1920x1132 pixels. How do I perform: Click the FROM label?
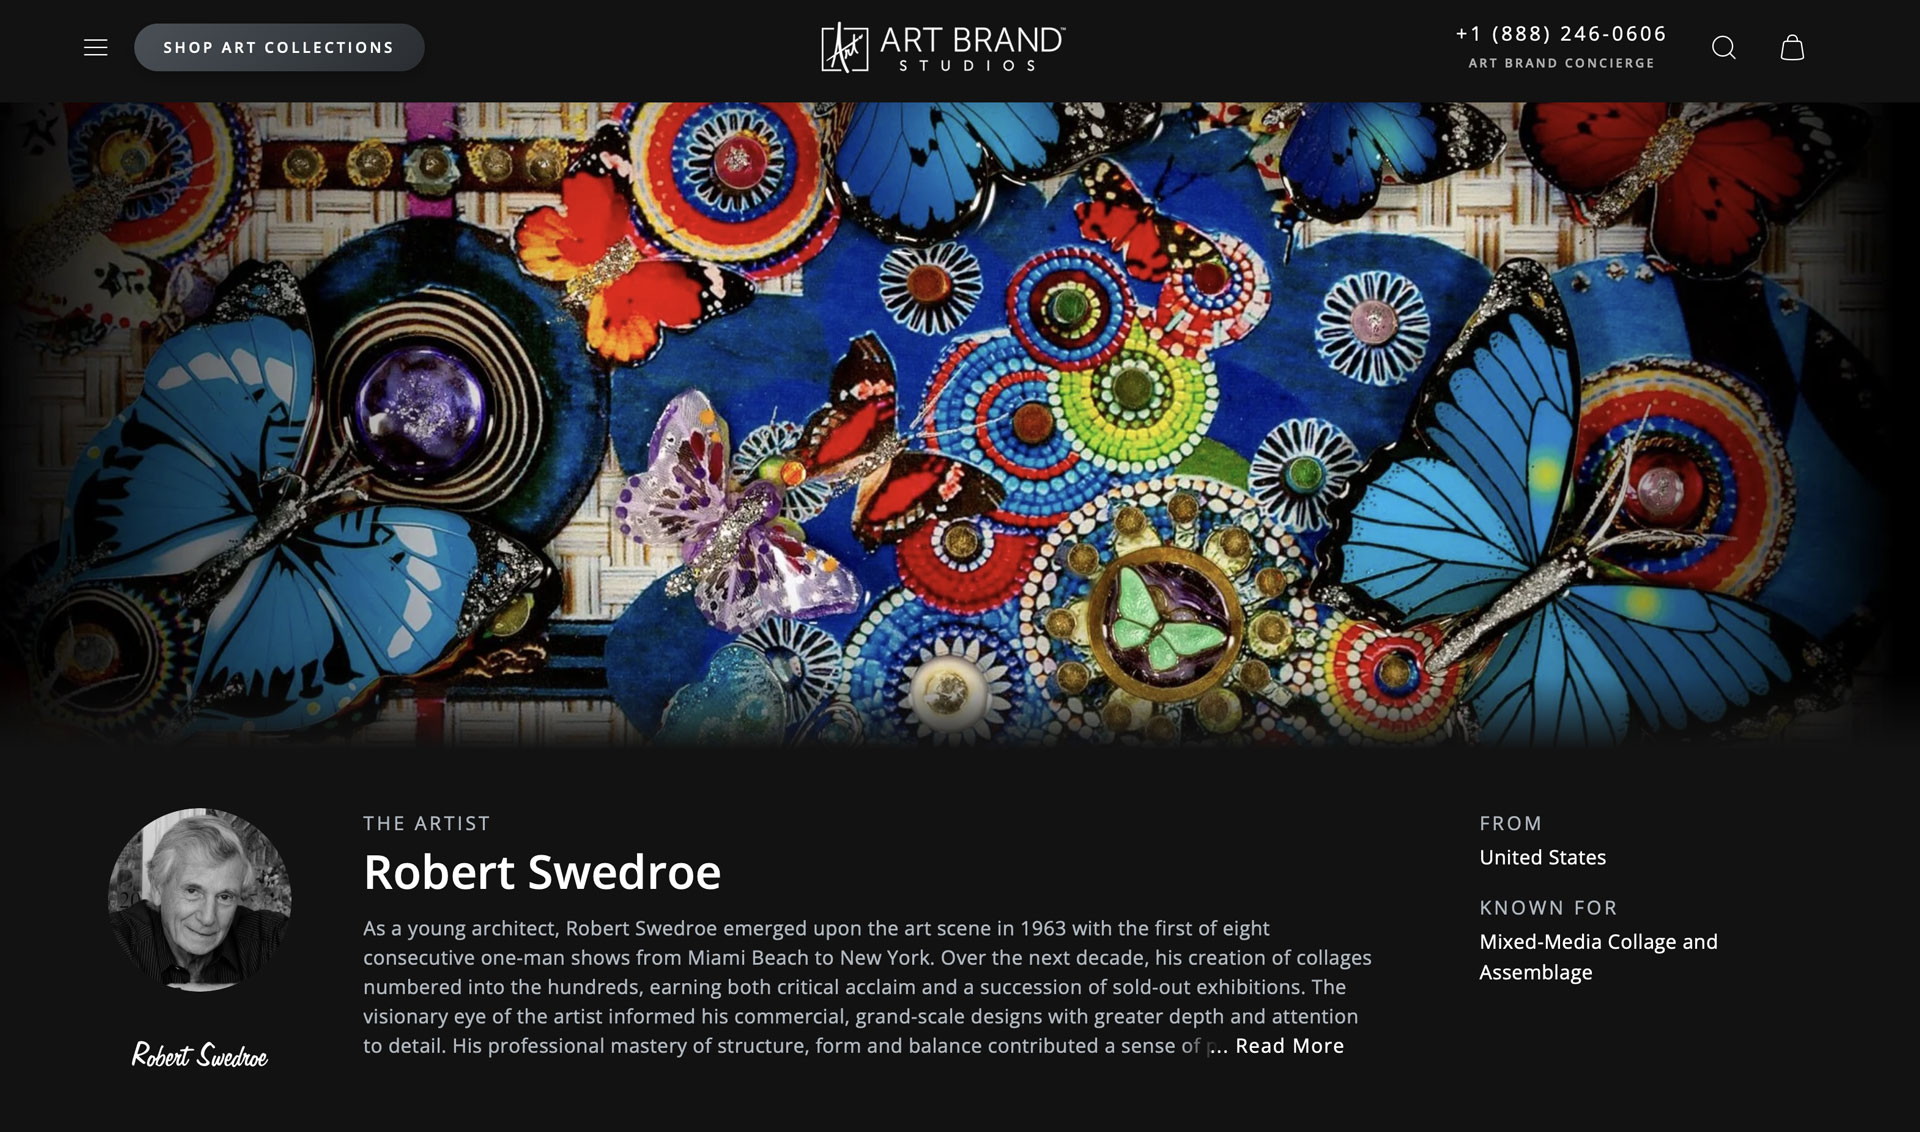1510,824
